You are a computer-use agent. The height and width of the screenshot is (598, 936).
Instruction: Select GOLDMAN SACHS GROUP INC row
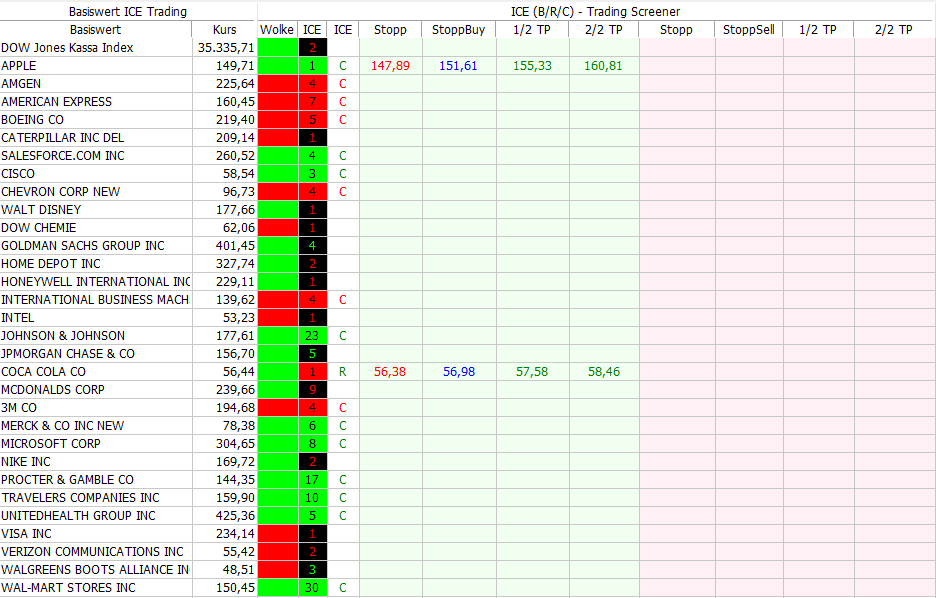[82, 245]
